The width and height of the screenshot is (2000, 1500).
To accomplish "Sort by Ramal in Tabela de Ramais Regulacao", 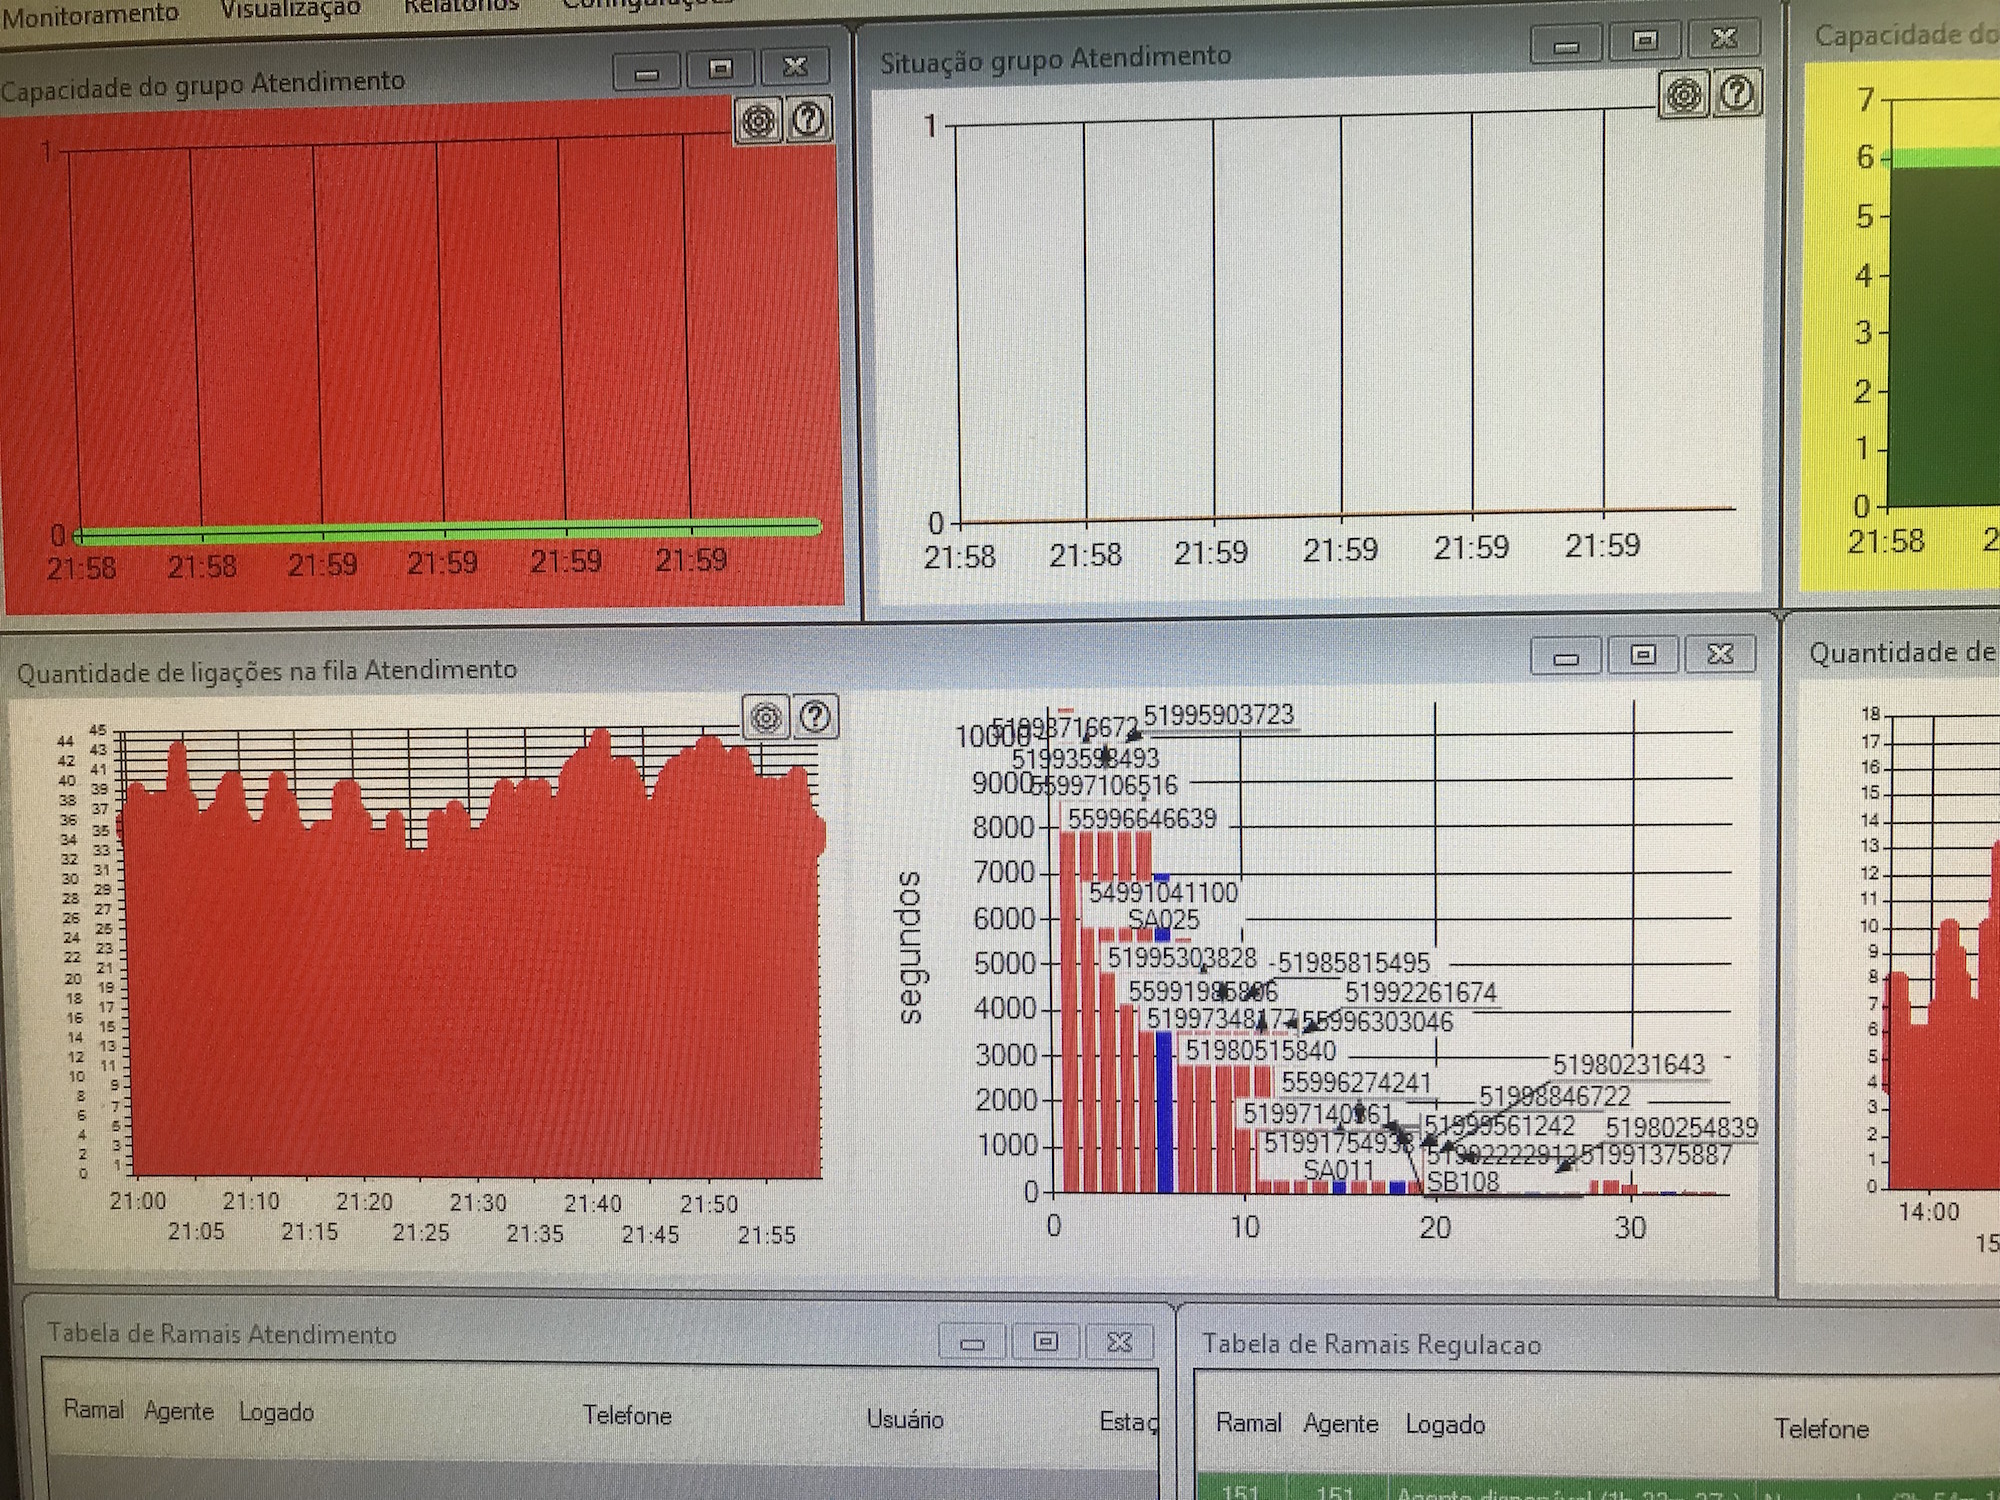I will [1248, 1422].
